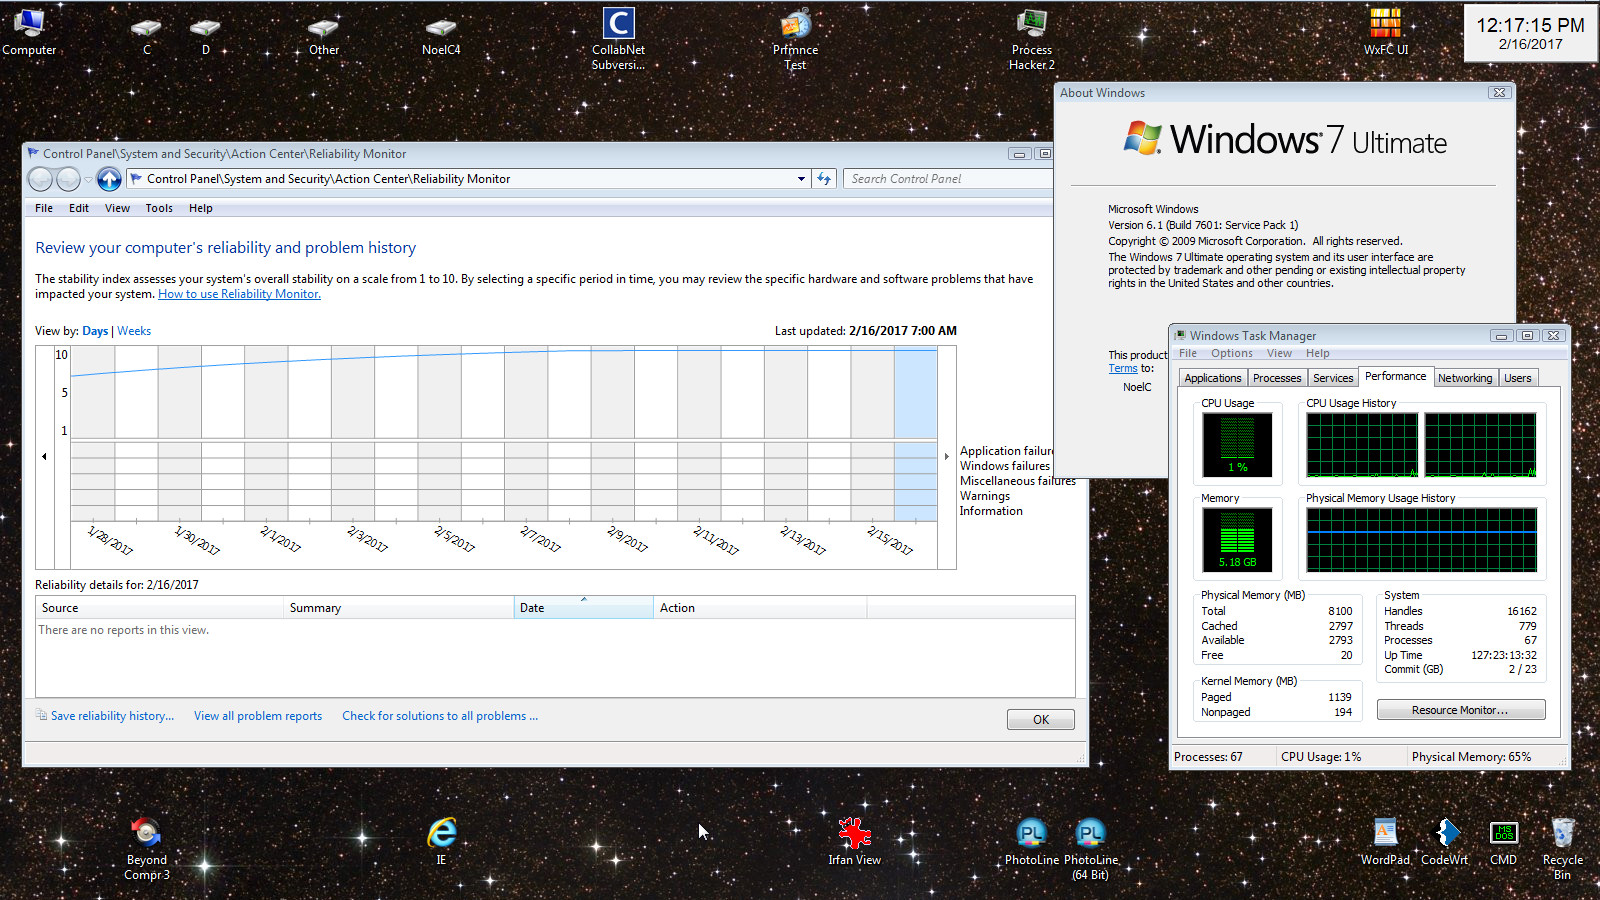Click the Resource Monitor button
Image resolution: width=1600 pixels, height=900 pixels.
pyautogui.click(x=1460, y=710)
